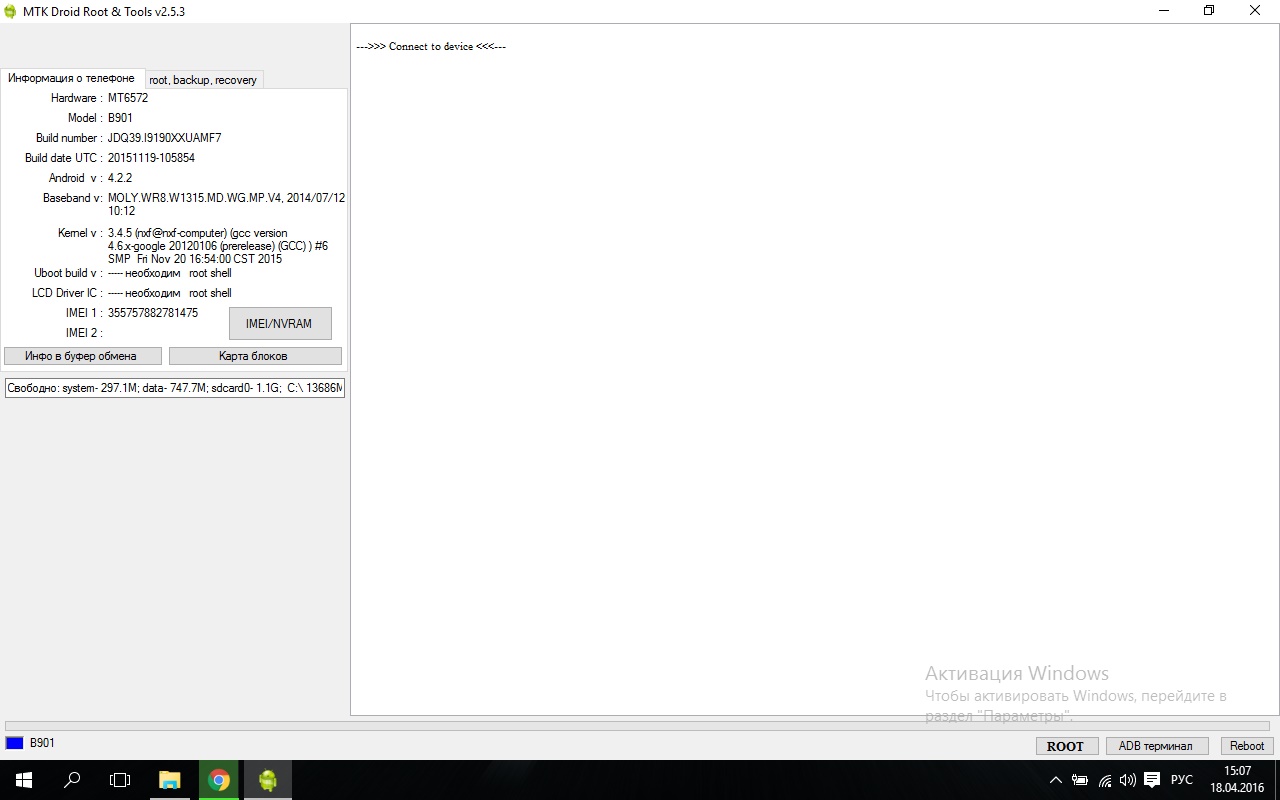1280x800 pixels.
Task: Click the free space info text field
Action: [x=174, y=388]
